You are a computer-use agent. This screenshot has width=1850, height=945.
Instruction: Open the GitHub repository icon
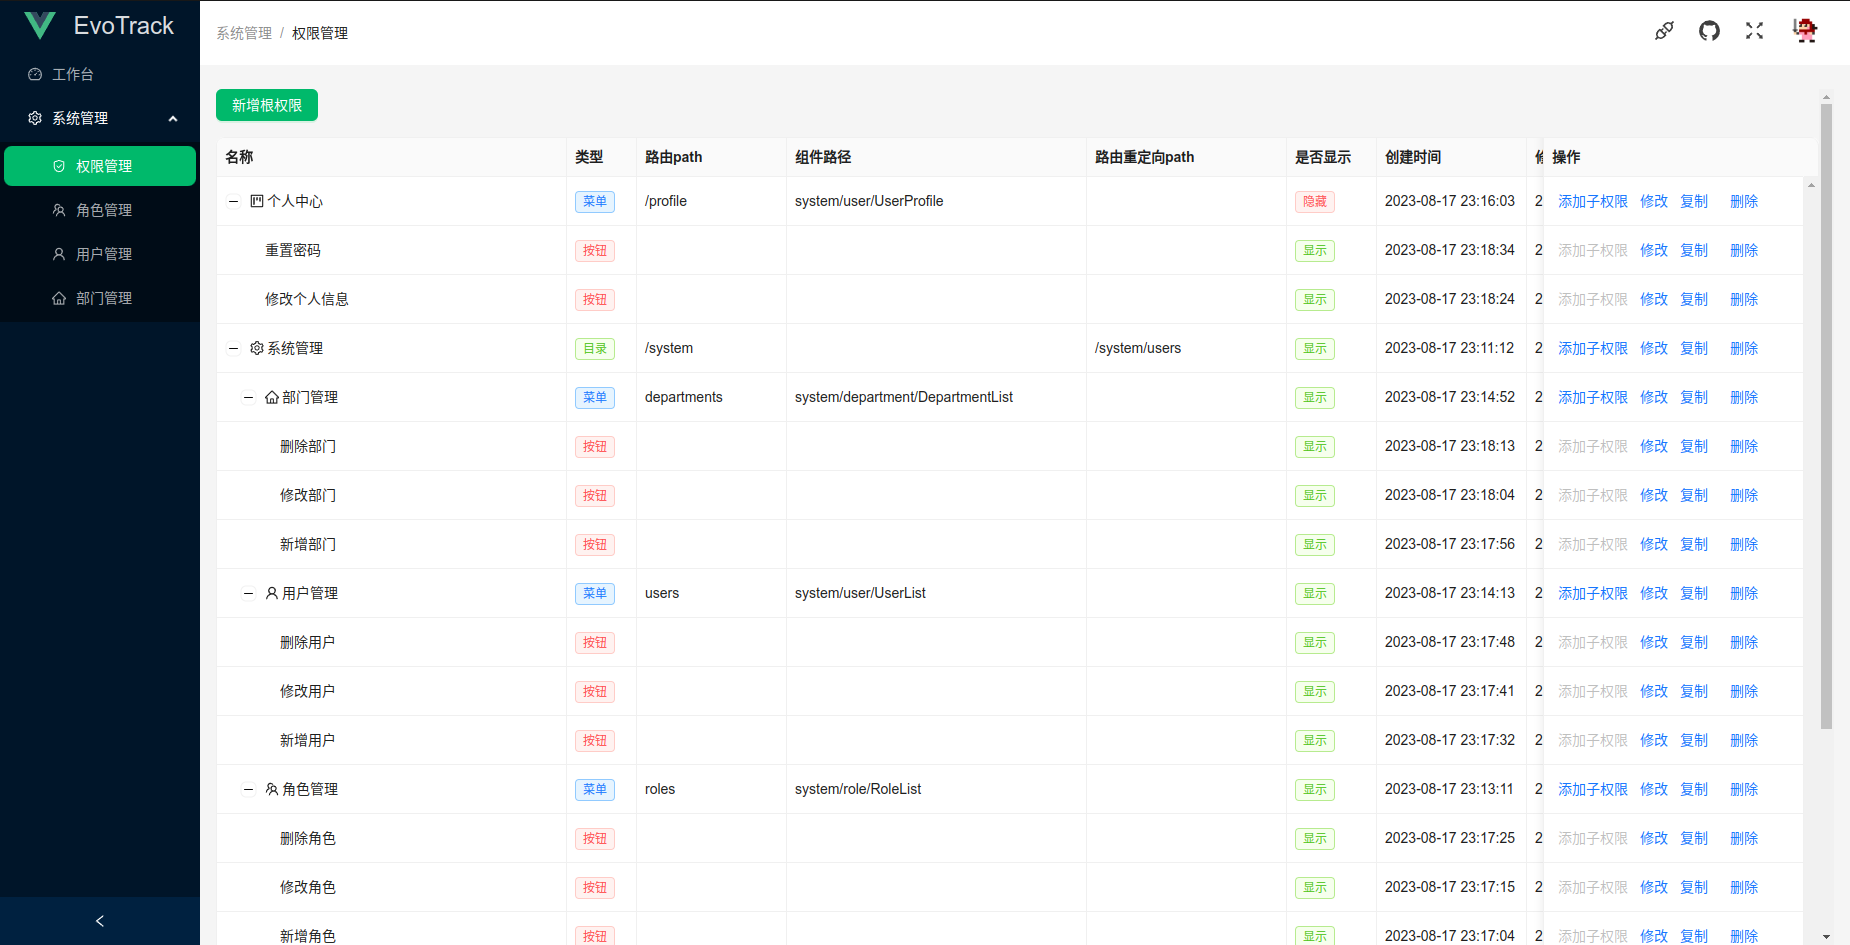pos(1709,31)
